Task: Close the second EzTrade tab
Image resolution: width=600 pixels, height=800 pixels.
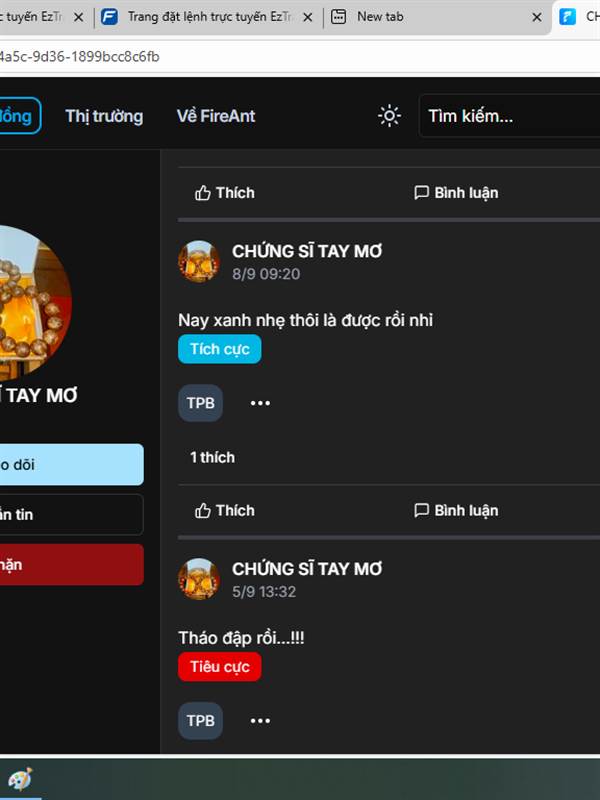Action: tap(308, 17)
